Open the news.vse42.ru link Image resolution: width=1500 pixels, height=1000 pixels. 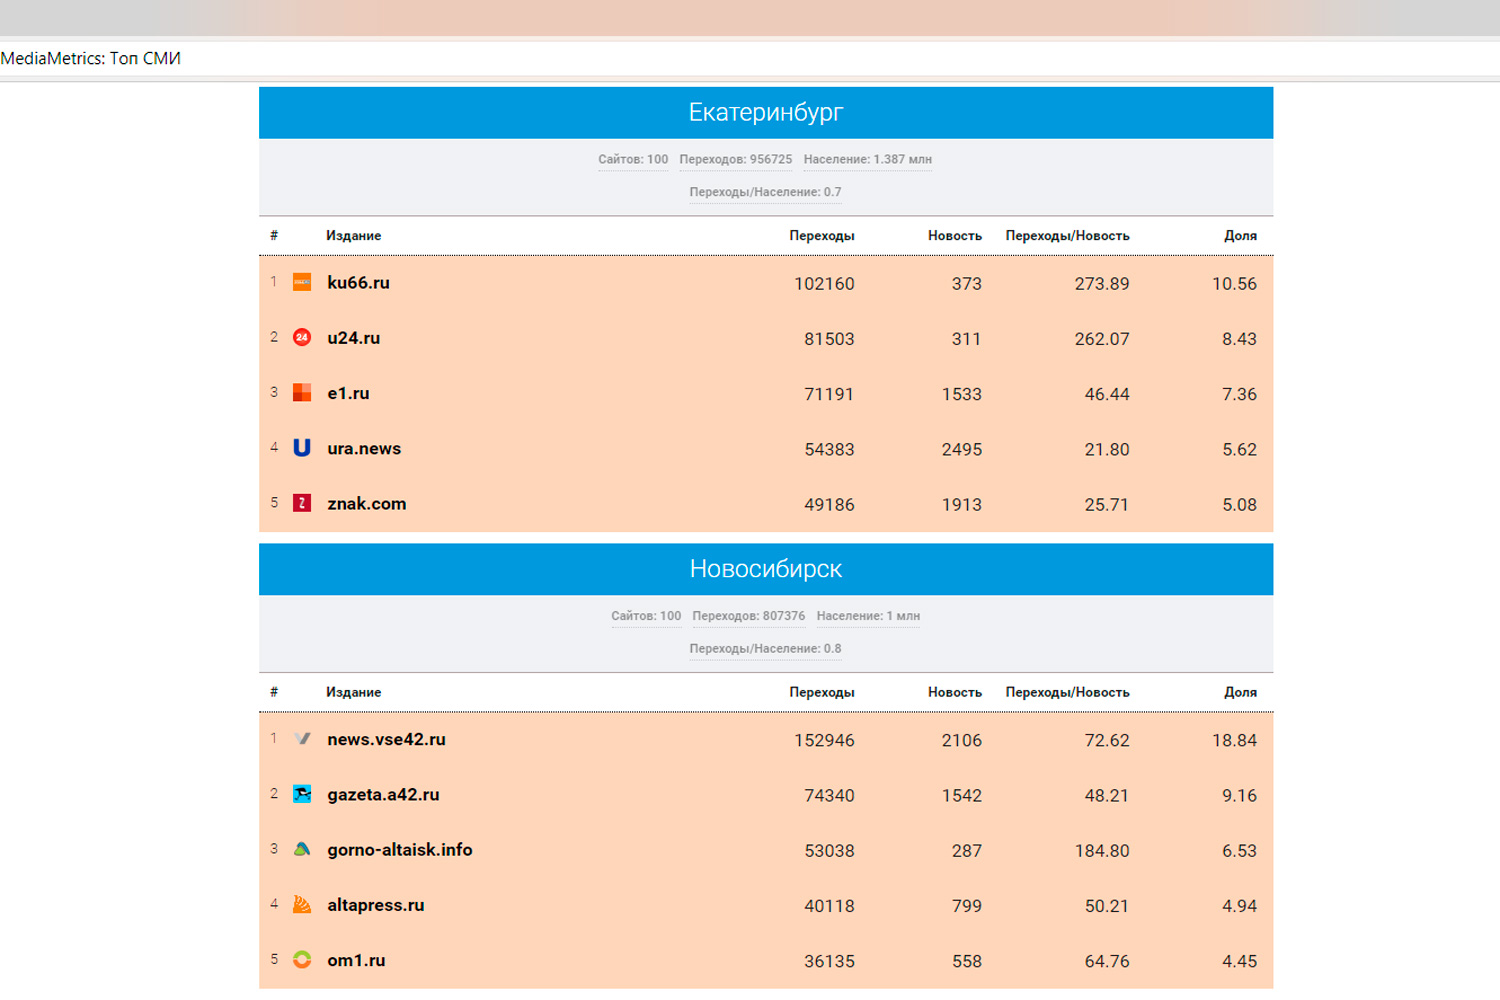[386, 740]
